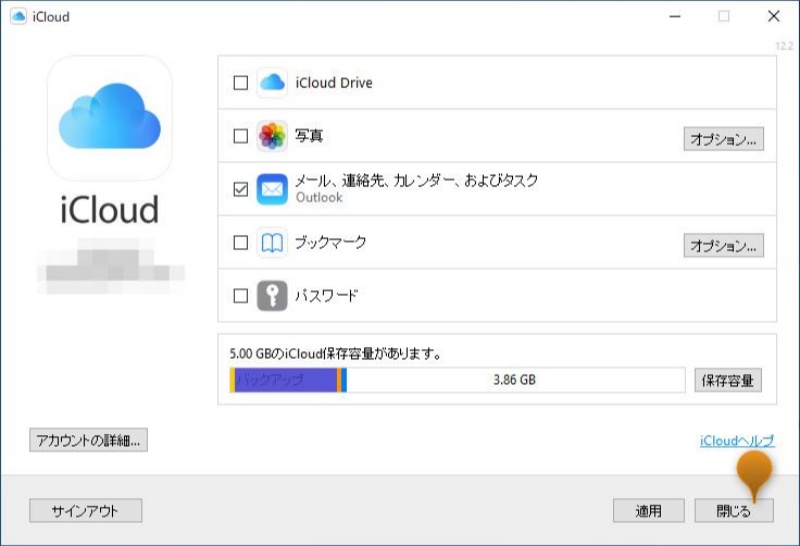This screenshot has height=546, width=800.
Task: Click the サインアウト button
Action: [85, 510]
